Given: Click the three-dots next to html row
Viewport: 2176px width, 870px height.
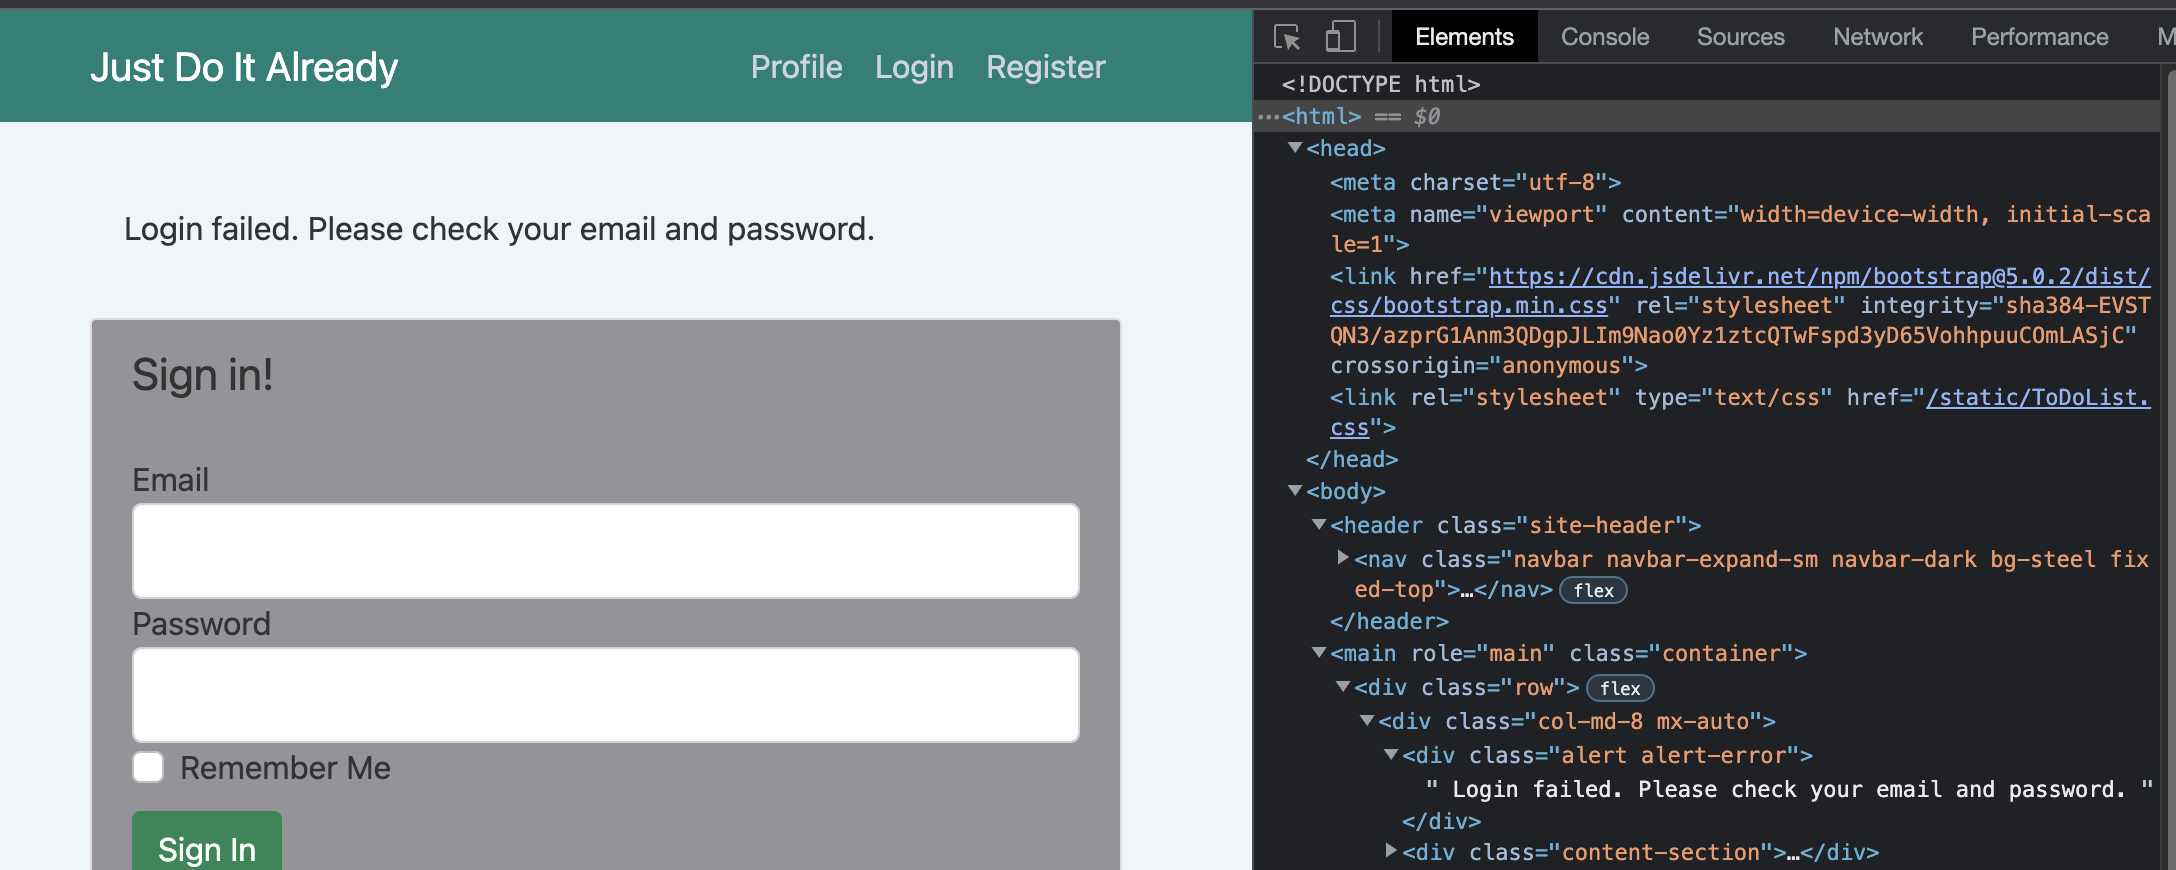Looking at the screenshot, I should pos(1268,117).
